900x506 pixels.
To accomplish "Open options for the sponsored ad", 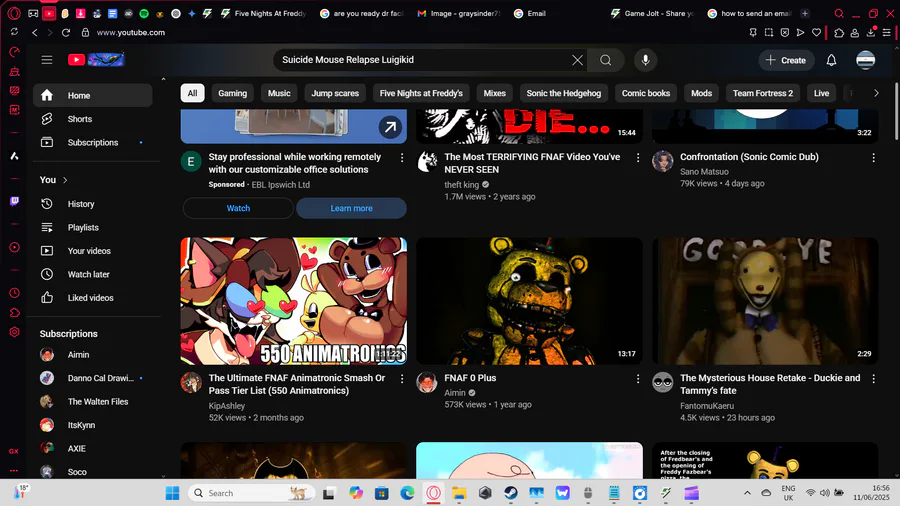I will [402, 157].
